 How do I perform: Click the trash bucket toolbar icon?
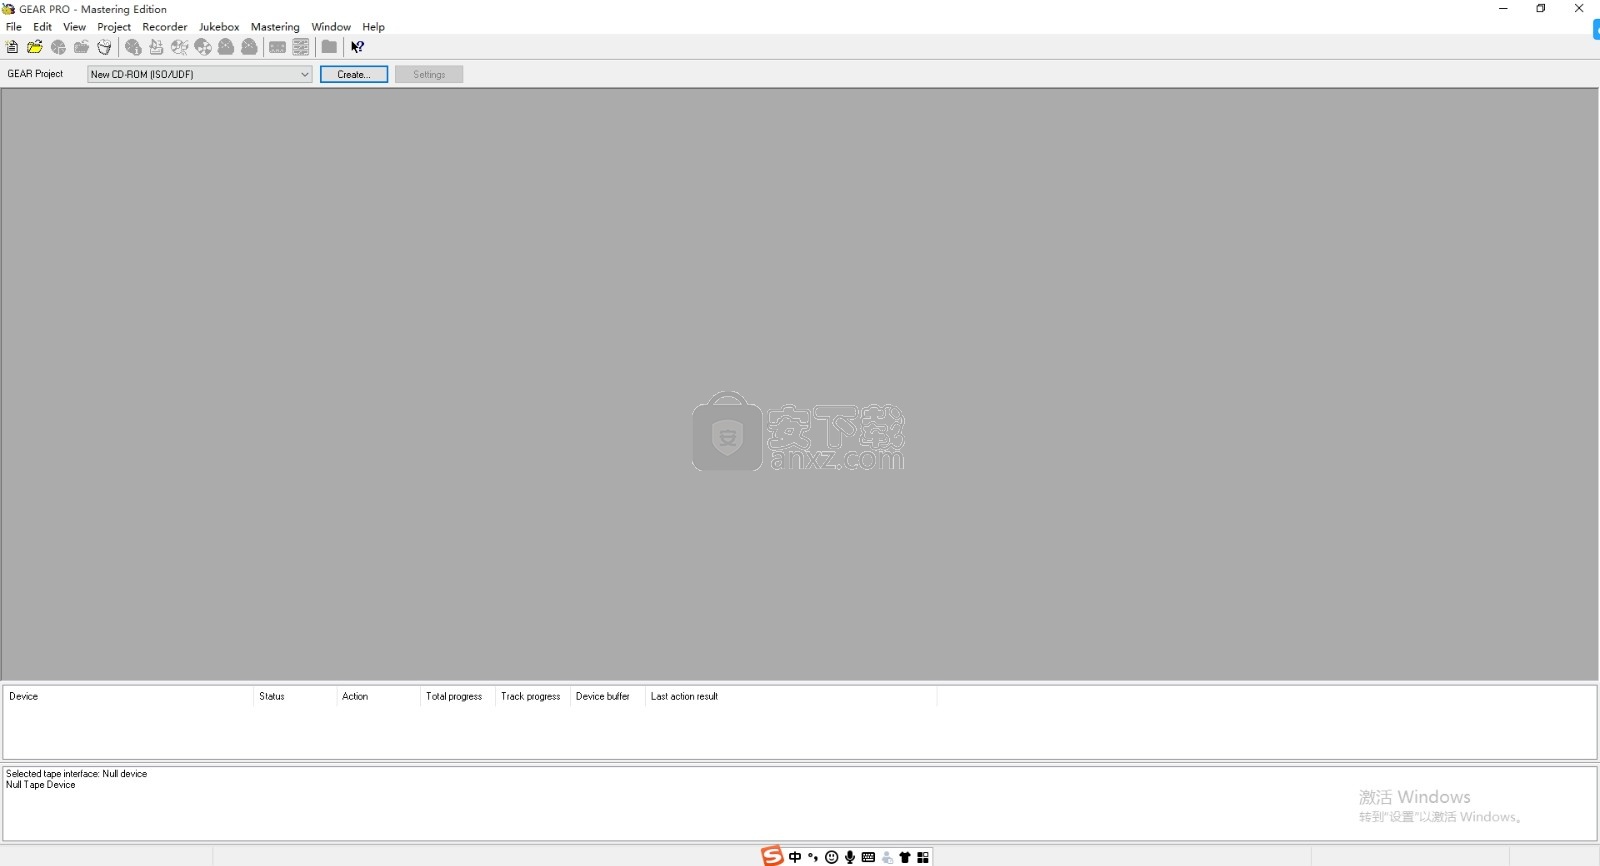(104, 47)
